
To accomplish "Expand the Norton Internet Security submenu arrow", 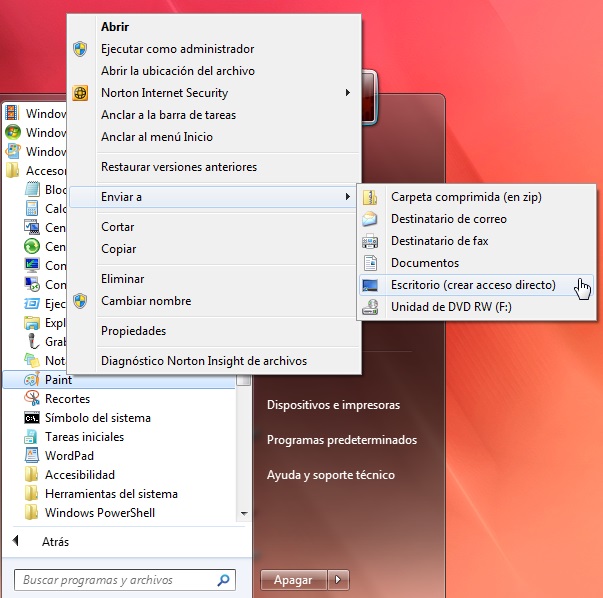I will 348,93.
